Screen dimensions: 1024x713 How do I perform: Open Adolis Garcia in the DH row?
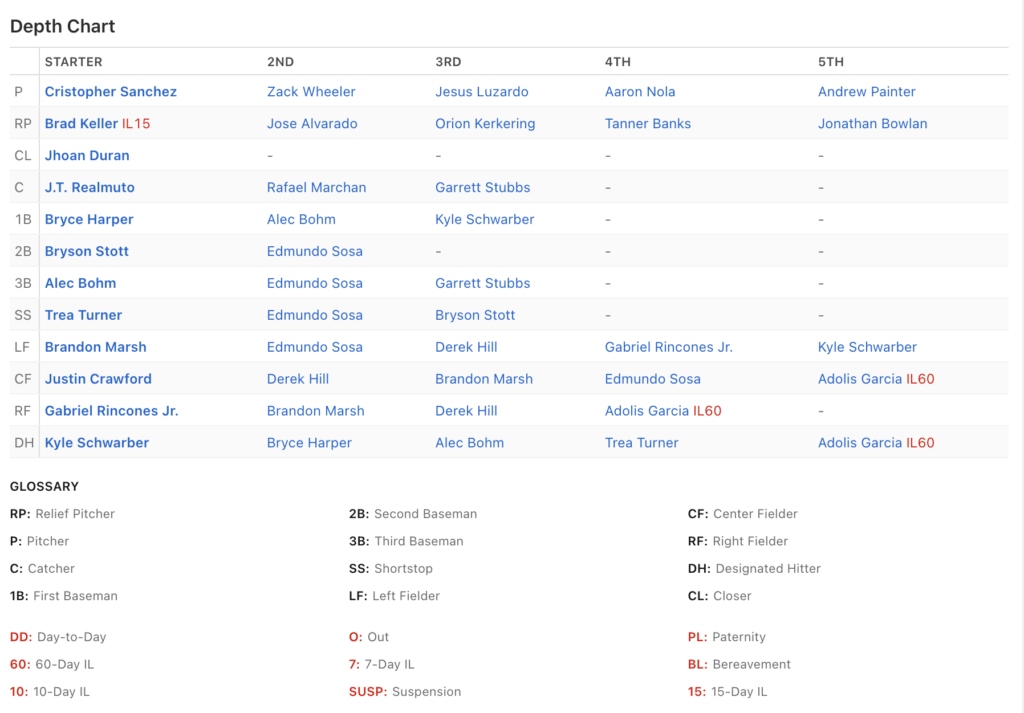pyautogui.click(x=859, y=443)
